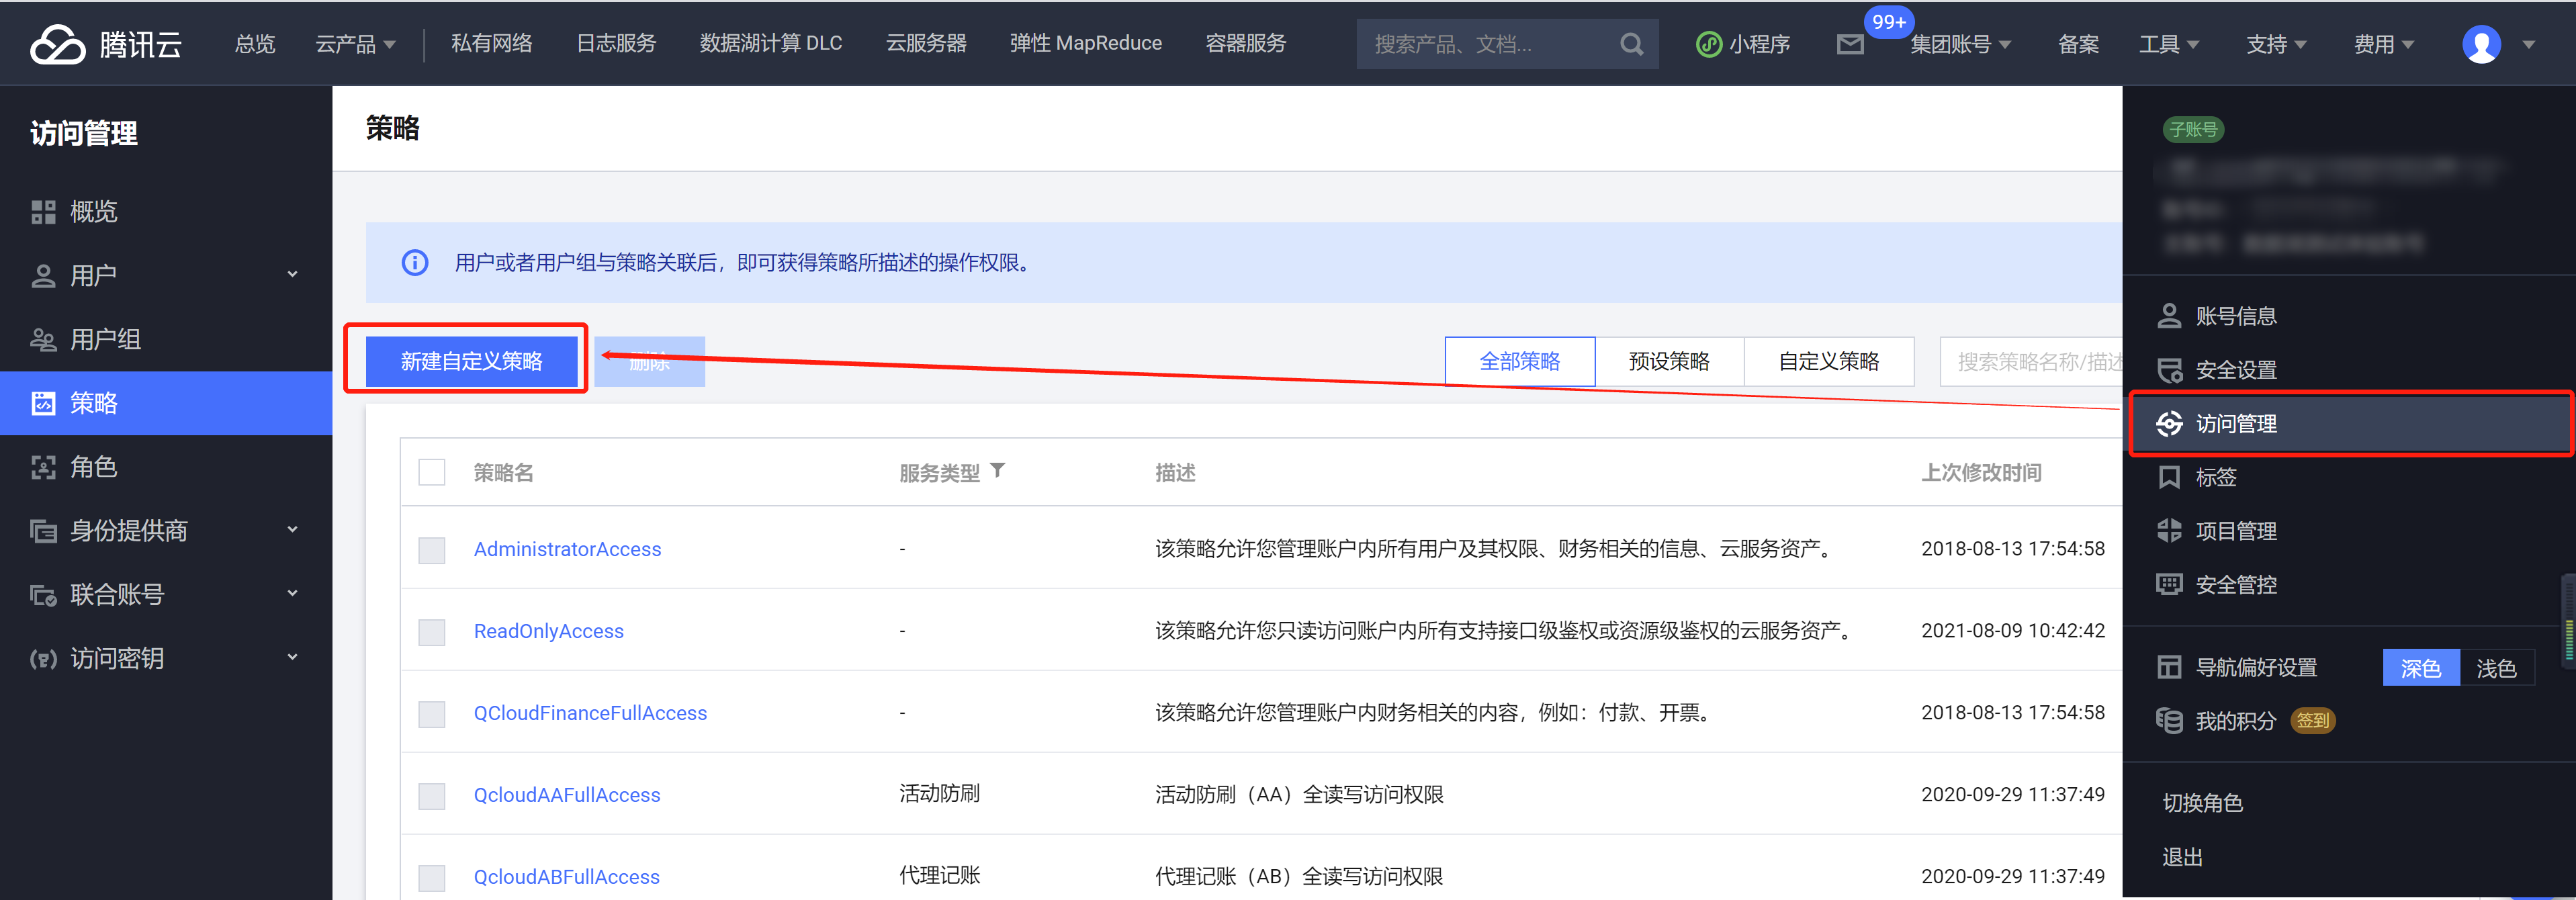Click the 新建自定义策略 button
The image size is (2576, 900).
471,361
